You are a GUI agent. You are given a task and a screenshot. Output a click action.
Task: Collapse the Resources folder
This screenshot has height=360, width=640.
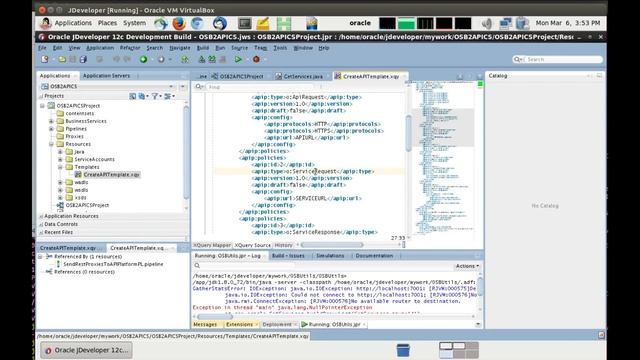tap(51, 144)
